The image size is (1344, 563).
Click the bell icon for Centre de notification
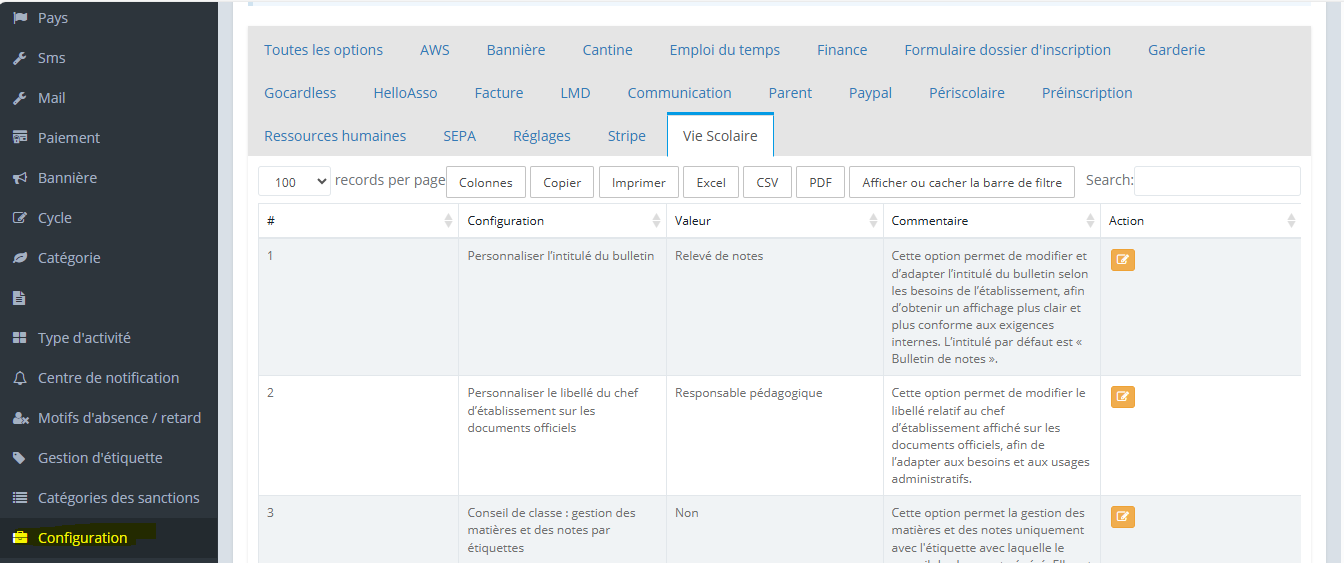click(19, 378)
